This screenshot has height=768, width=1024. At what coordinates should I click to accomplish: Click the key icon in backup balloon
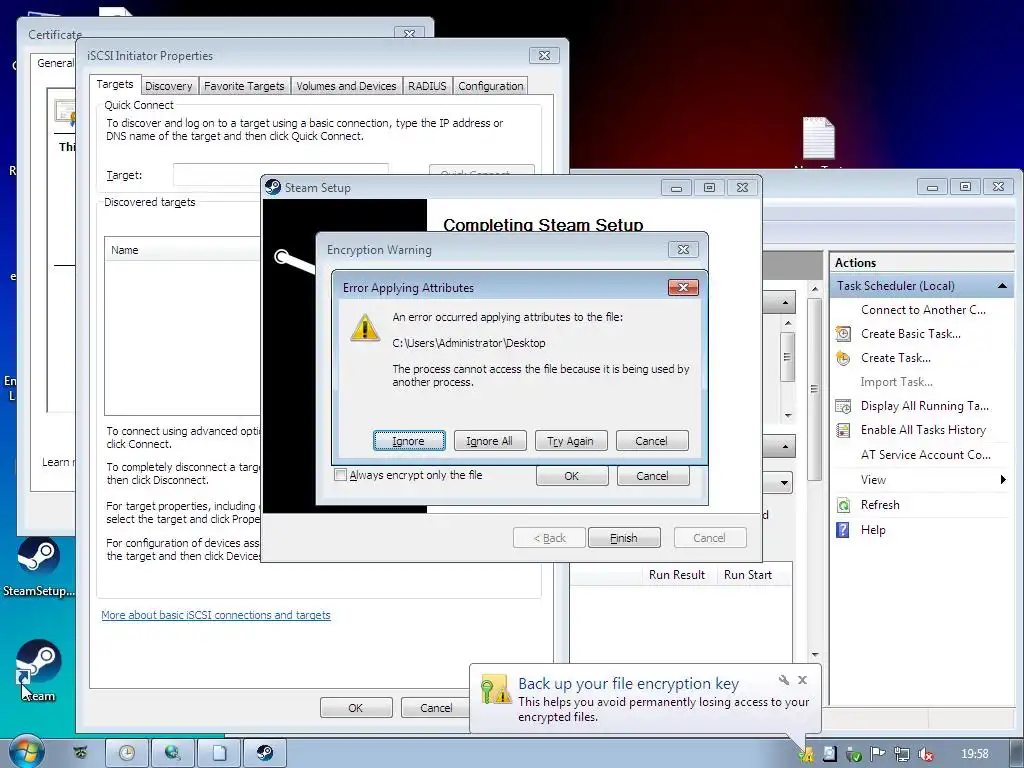pyautogui.click(x=495, y=689)
